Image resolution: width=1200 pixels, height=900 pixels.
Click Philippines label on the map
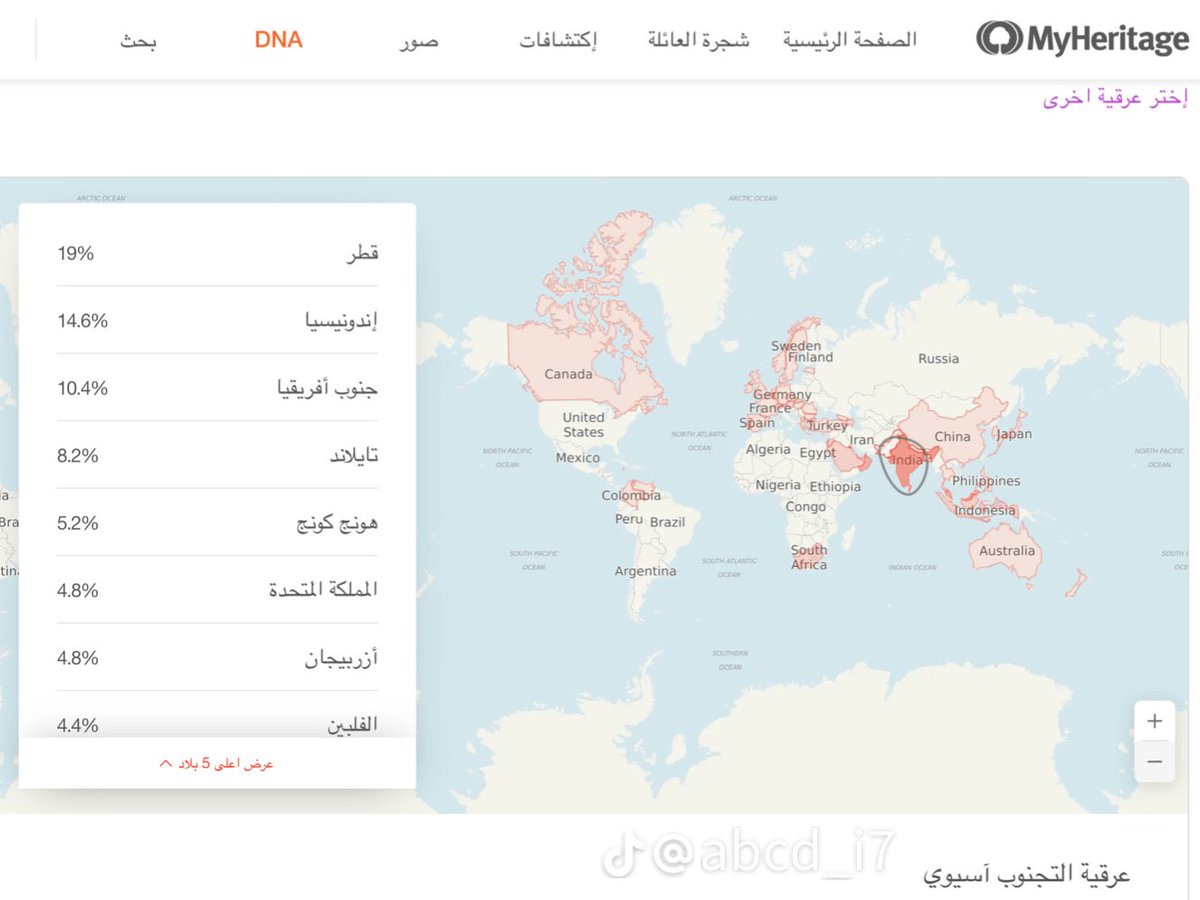click(x=986, y=480)
